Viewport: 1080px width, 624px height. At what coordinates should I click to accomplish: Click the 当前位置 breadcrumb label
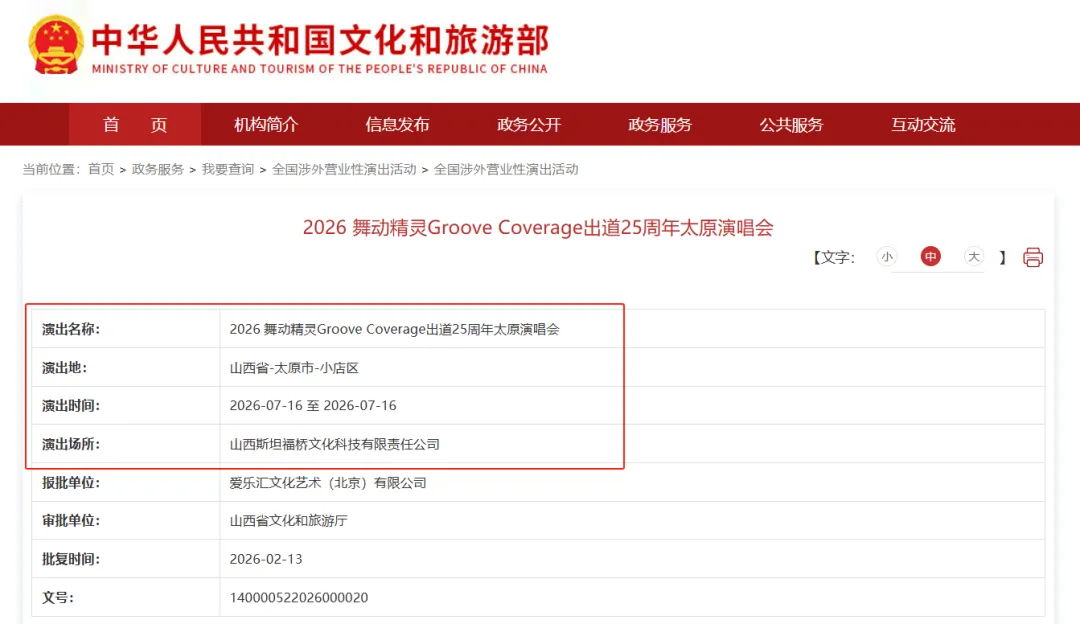pos(52,169)
